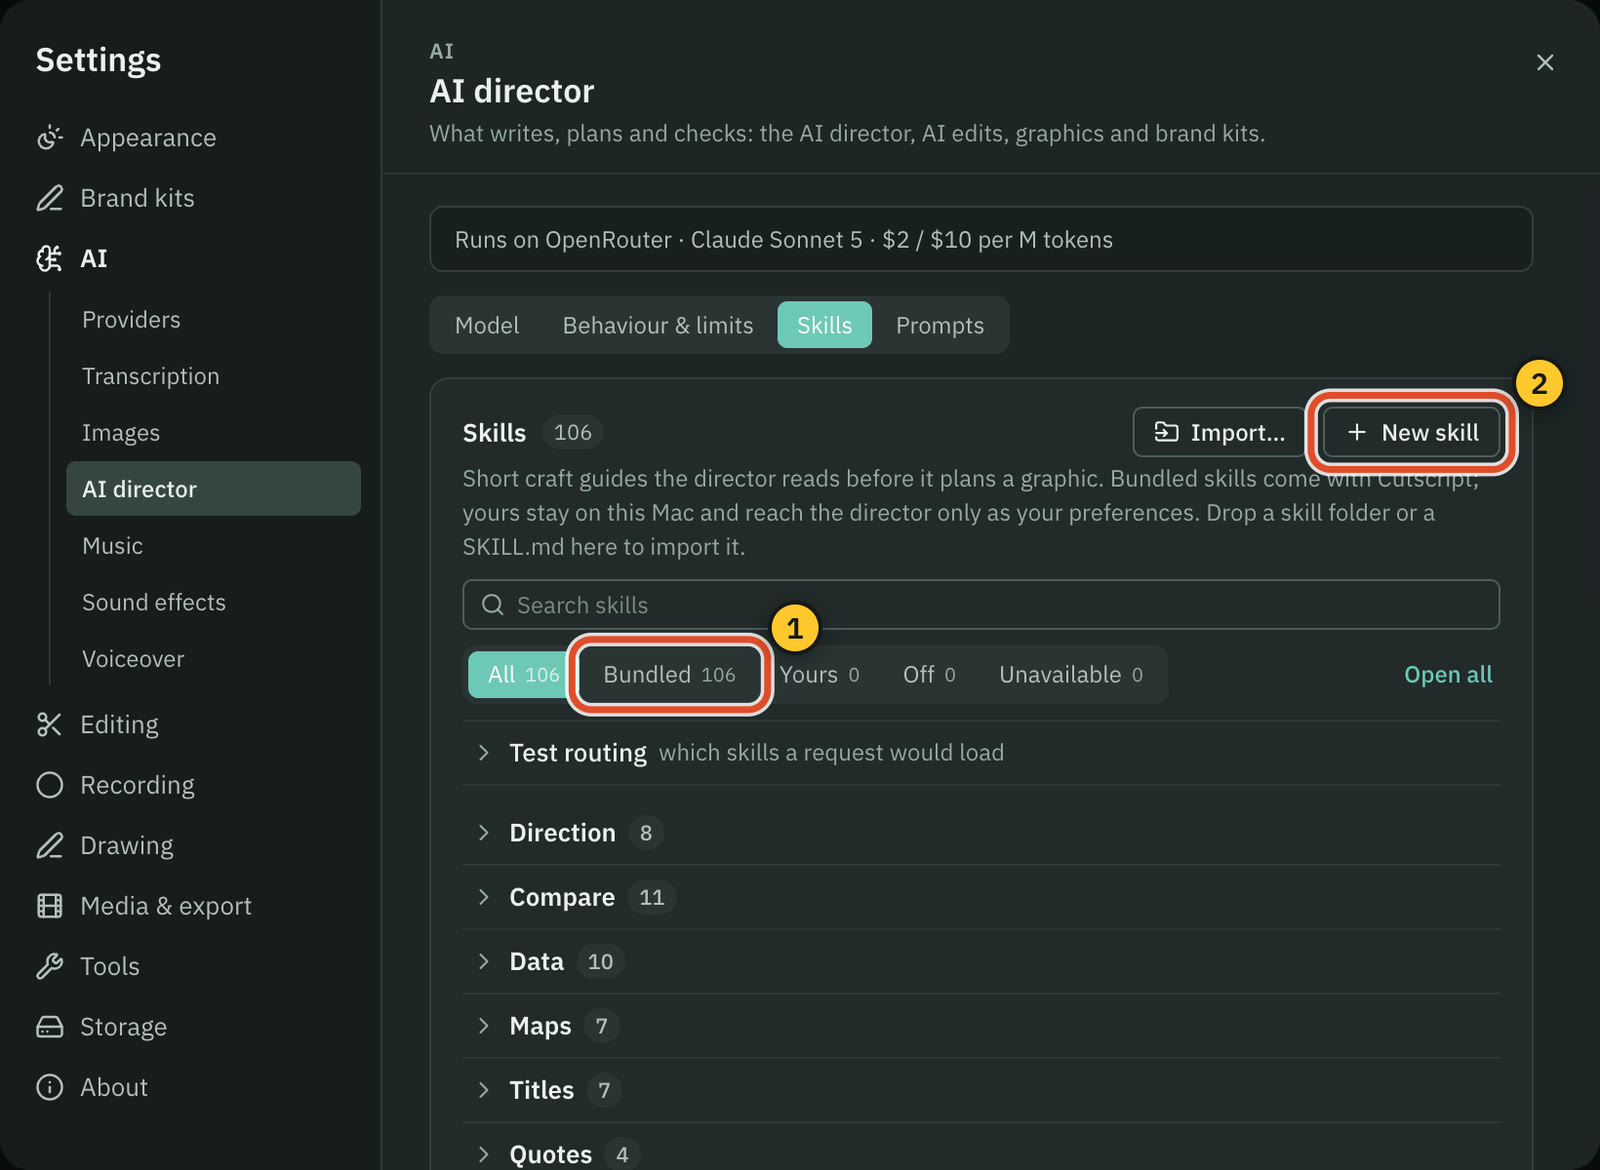This screenshot has height=1170, width=1600.
Task: Open the Music settings page
Action: click(214, 546)
